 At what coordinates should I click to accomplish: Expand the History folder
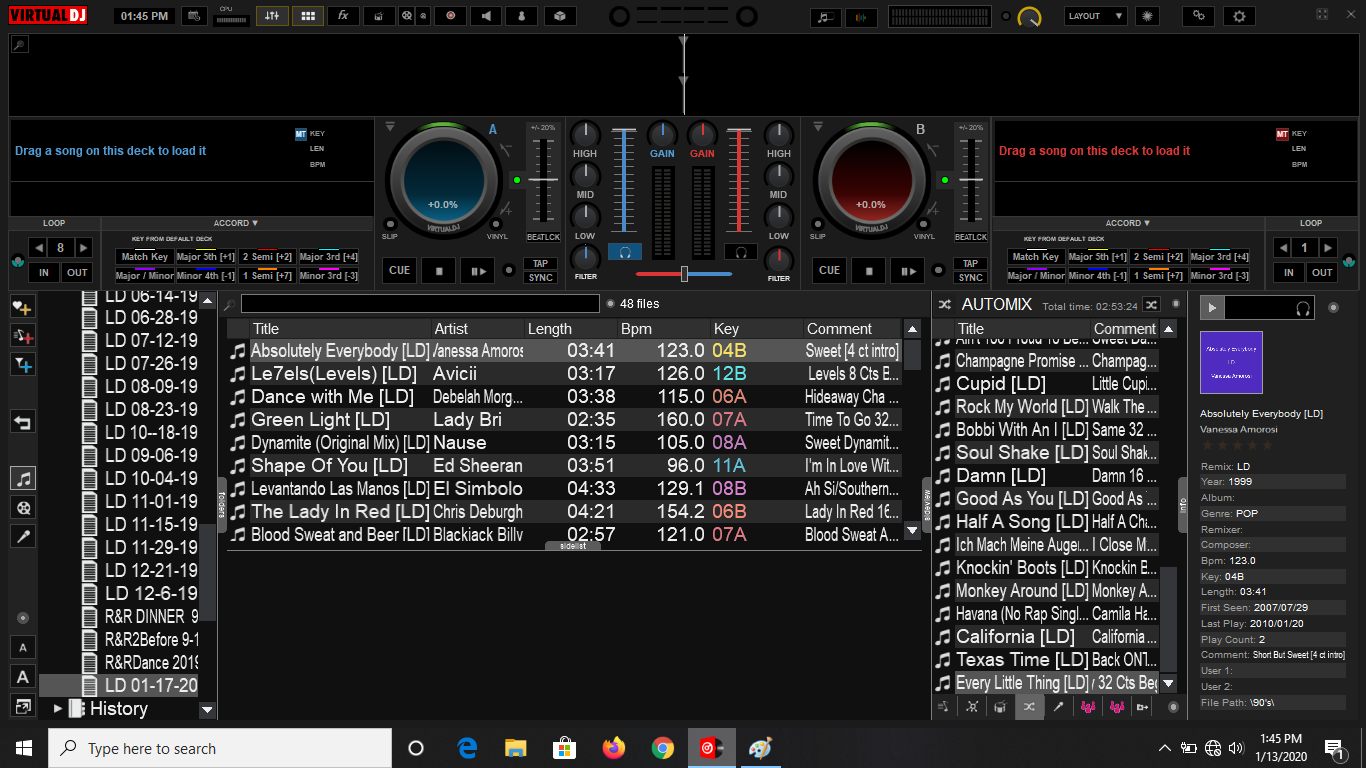pos(58,709)
